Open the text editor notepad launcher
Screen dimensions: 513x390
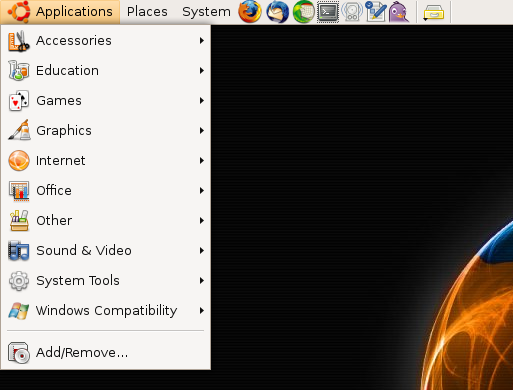click(376, 12)
